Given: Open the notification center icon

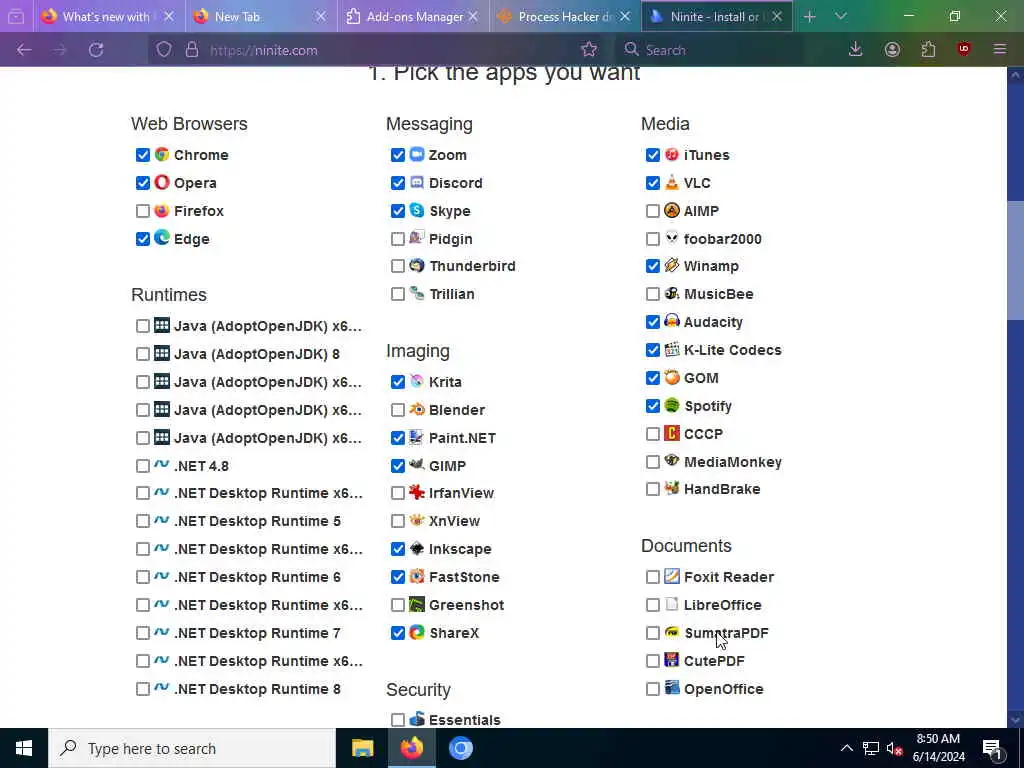Looking at the screenshot, I should coord(992,748).
